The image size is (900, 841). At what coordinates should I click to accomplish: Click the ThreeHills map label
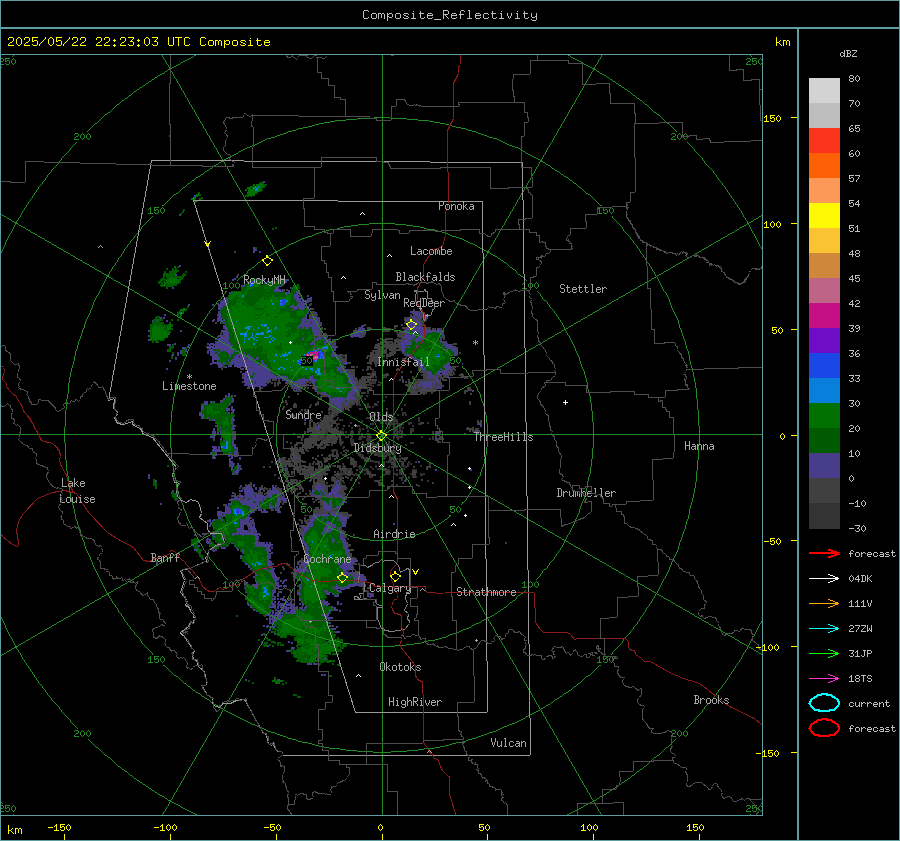[503, 437]
